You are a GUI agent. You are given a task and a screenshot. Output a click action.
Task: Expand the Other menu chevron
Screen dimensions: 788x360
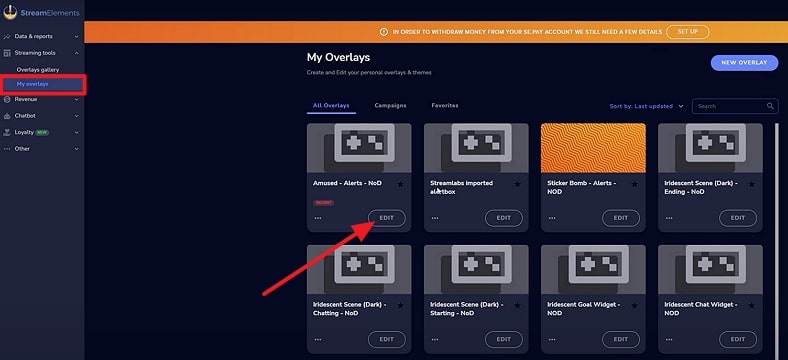76,149
